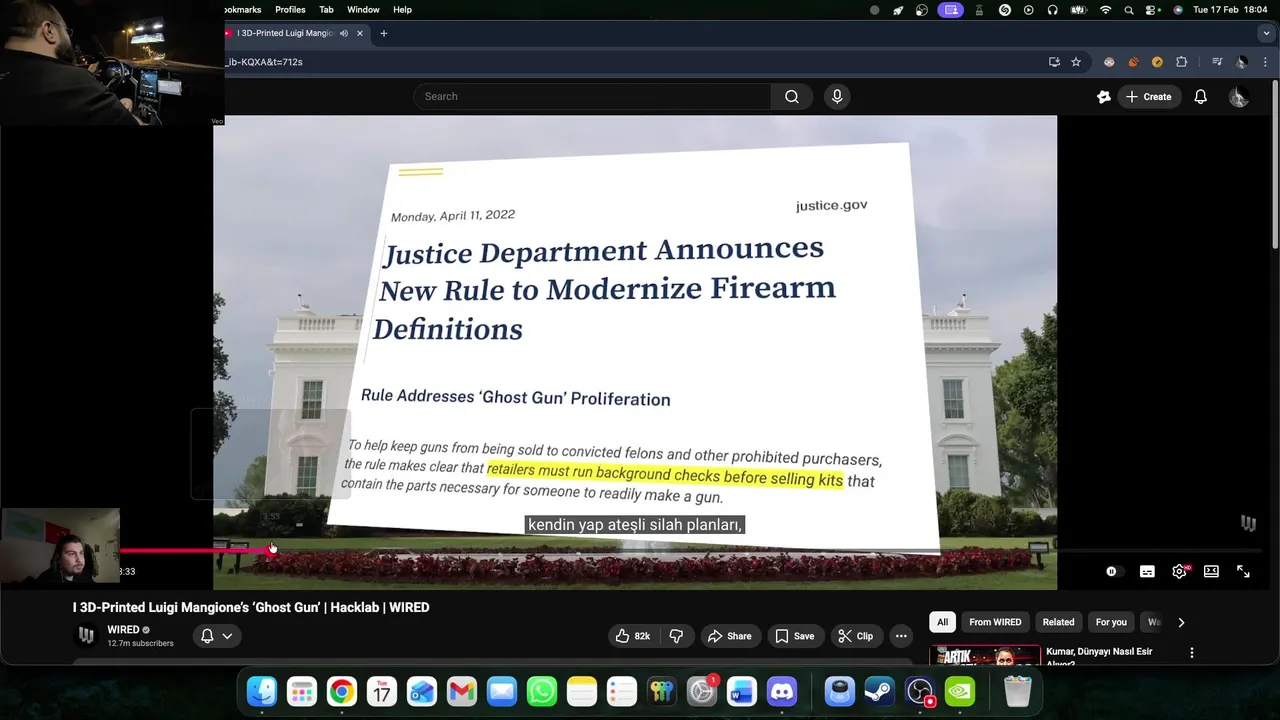
Task: Launch Finder from the Dock
Action: [262, 691]
